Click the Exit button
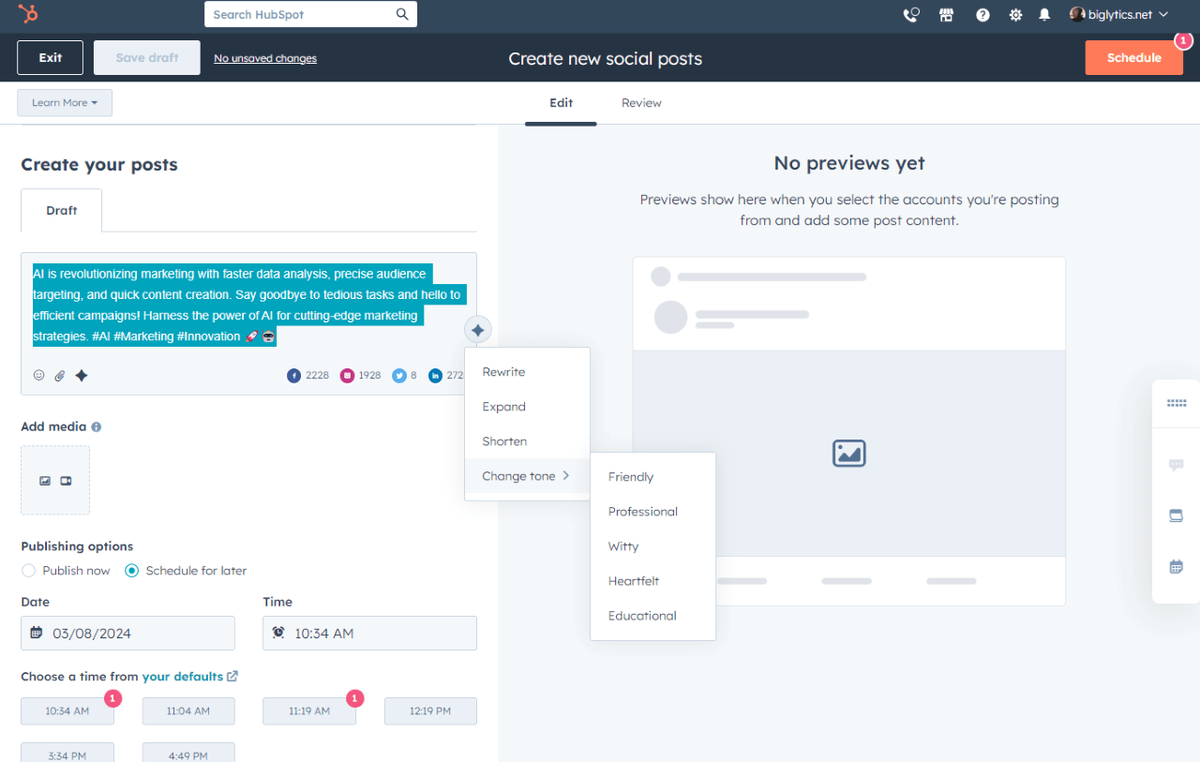 point(50,58)
